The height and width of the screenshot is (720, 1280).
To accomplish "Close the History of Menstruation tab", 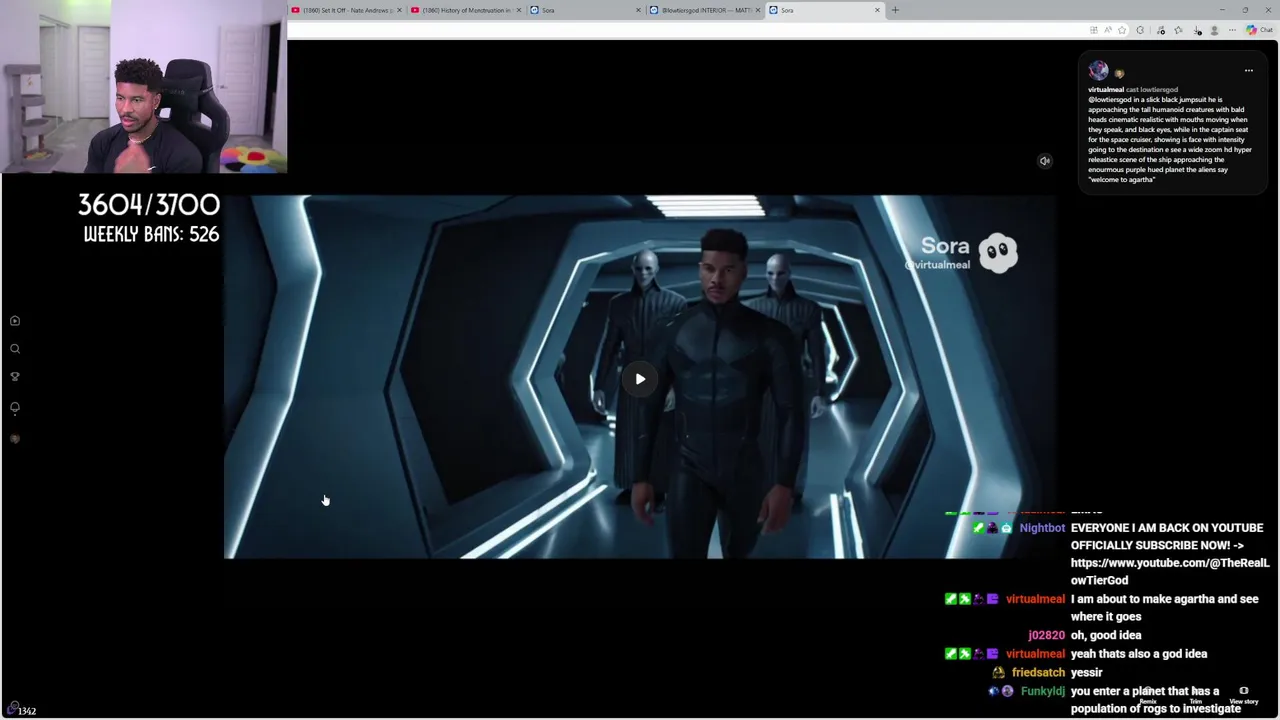I will pos(518,10).
